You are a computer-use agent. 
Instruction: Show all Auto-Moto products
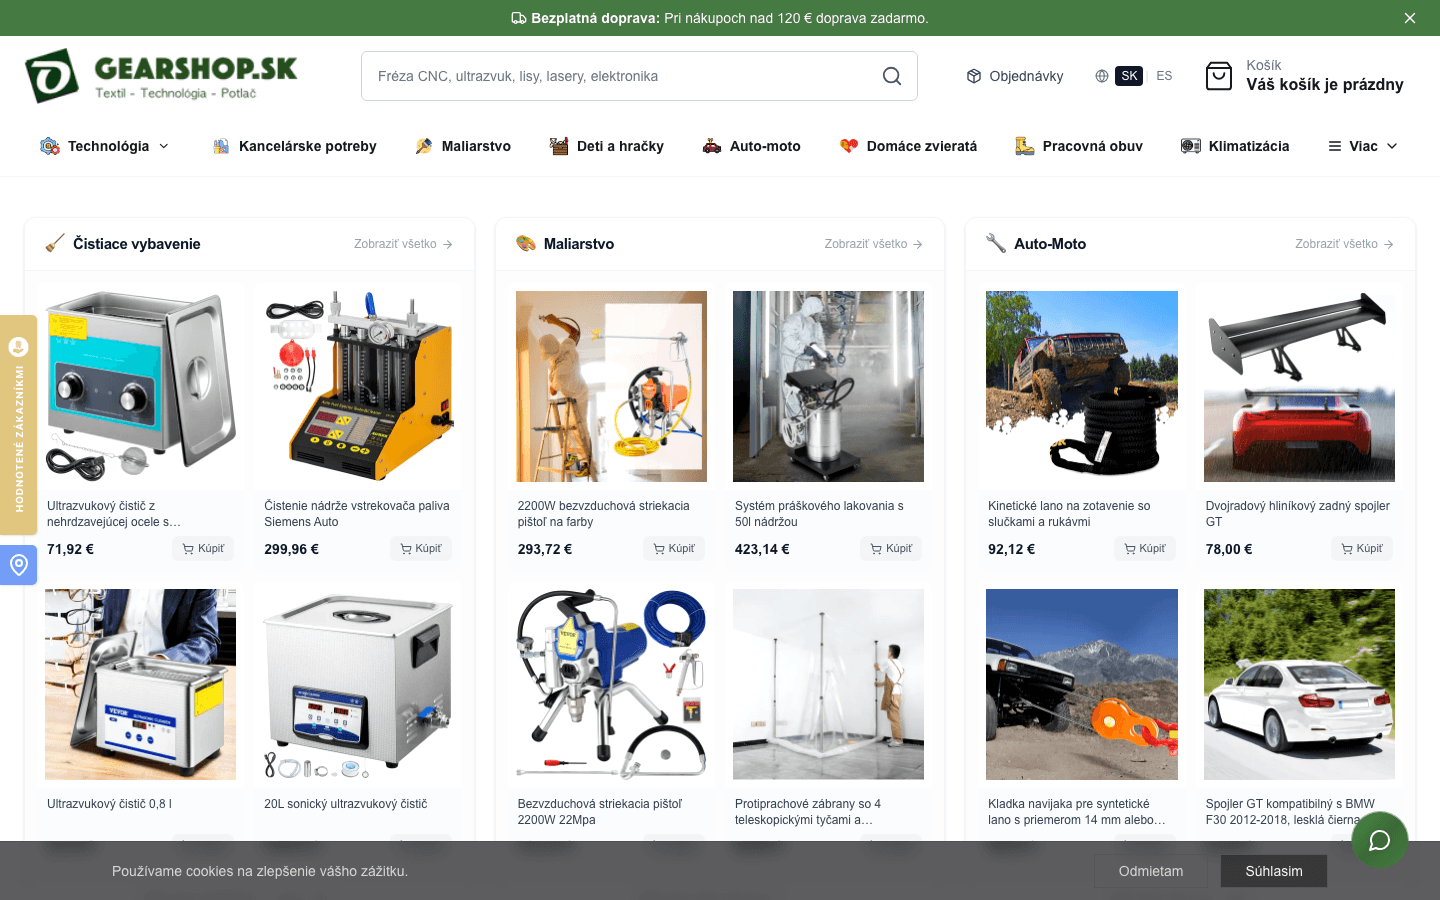point(1343,244)
